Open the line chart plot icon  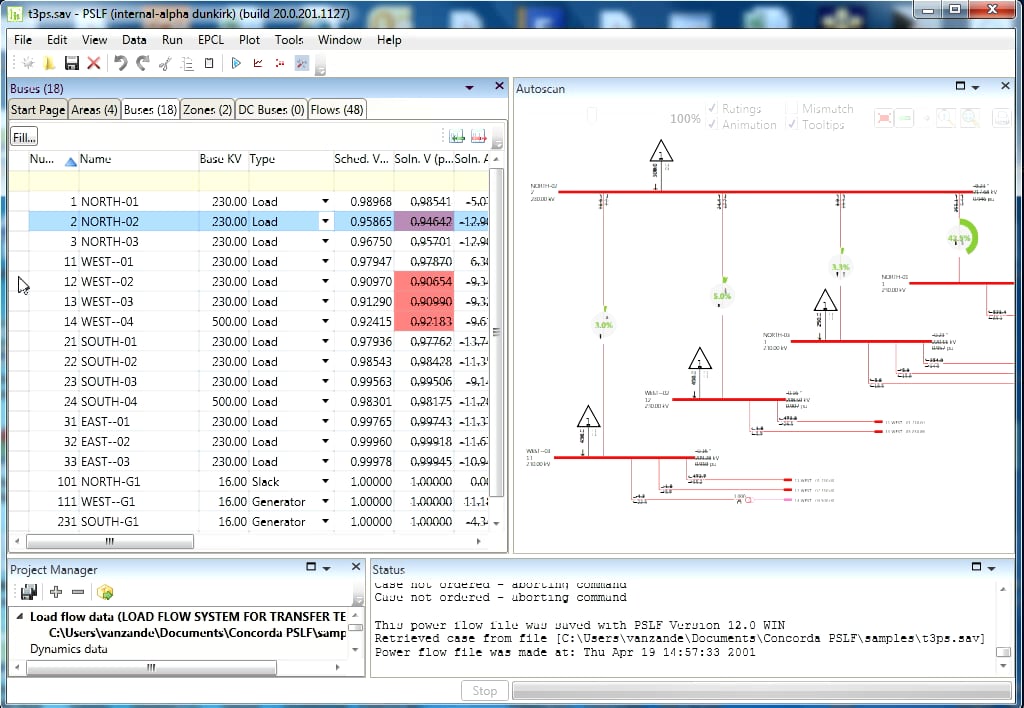[258, 63]
